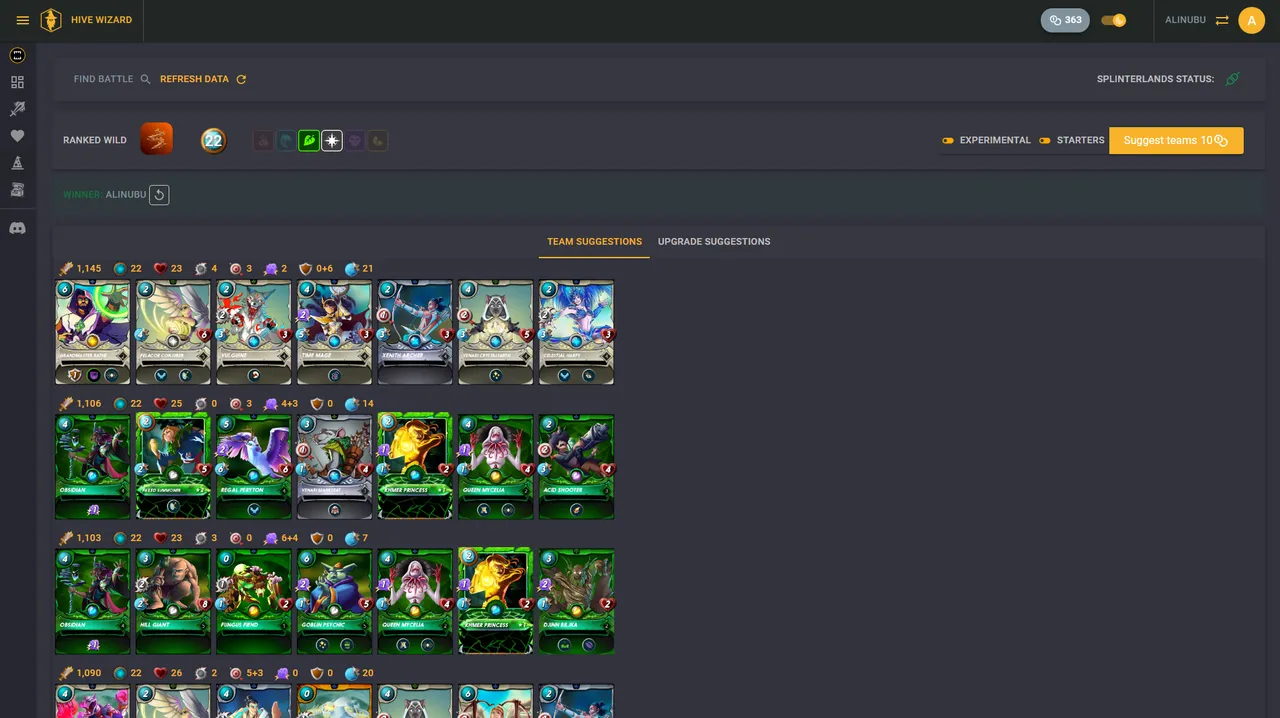
Task: Toggle the Starters switch
Action: click(x=1045, y=141)
